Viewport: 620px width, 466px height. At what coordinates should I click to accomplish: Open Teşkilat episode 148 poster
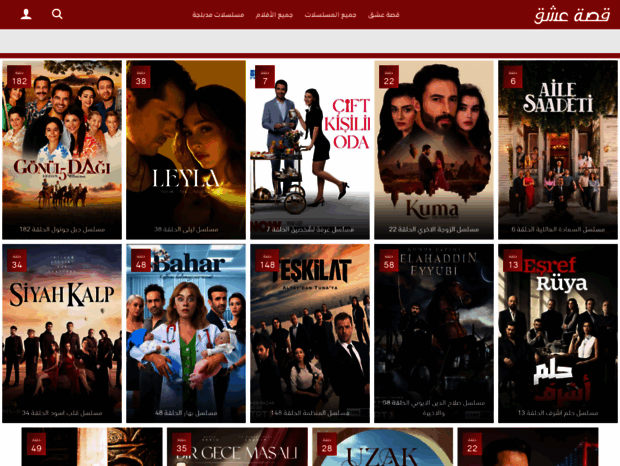tap(310, 333)
